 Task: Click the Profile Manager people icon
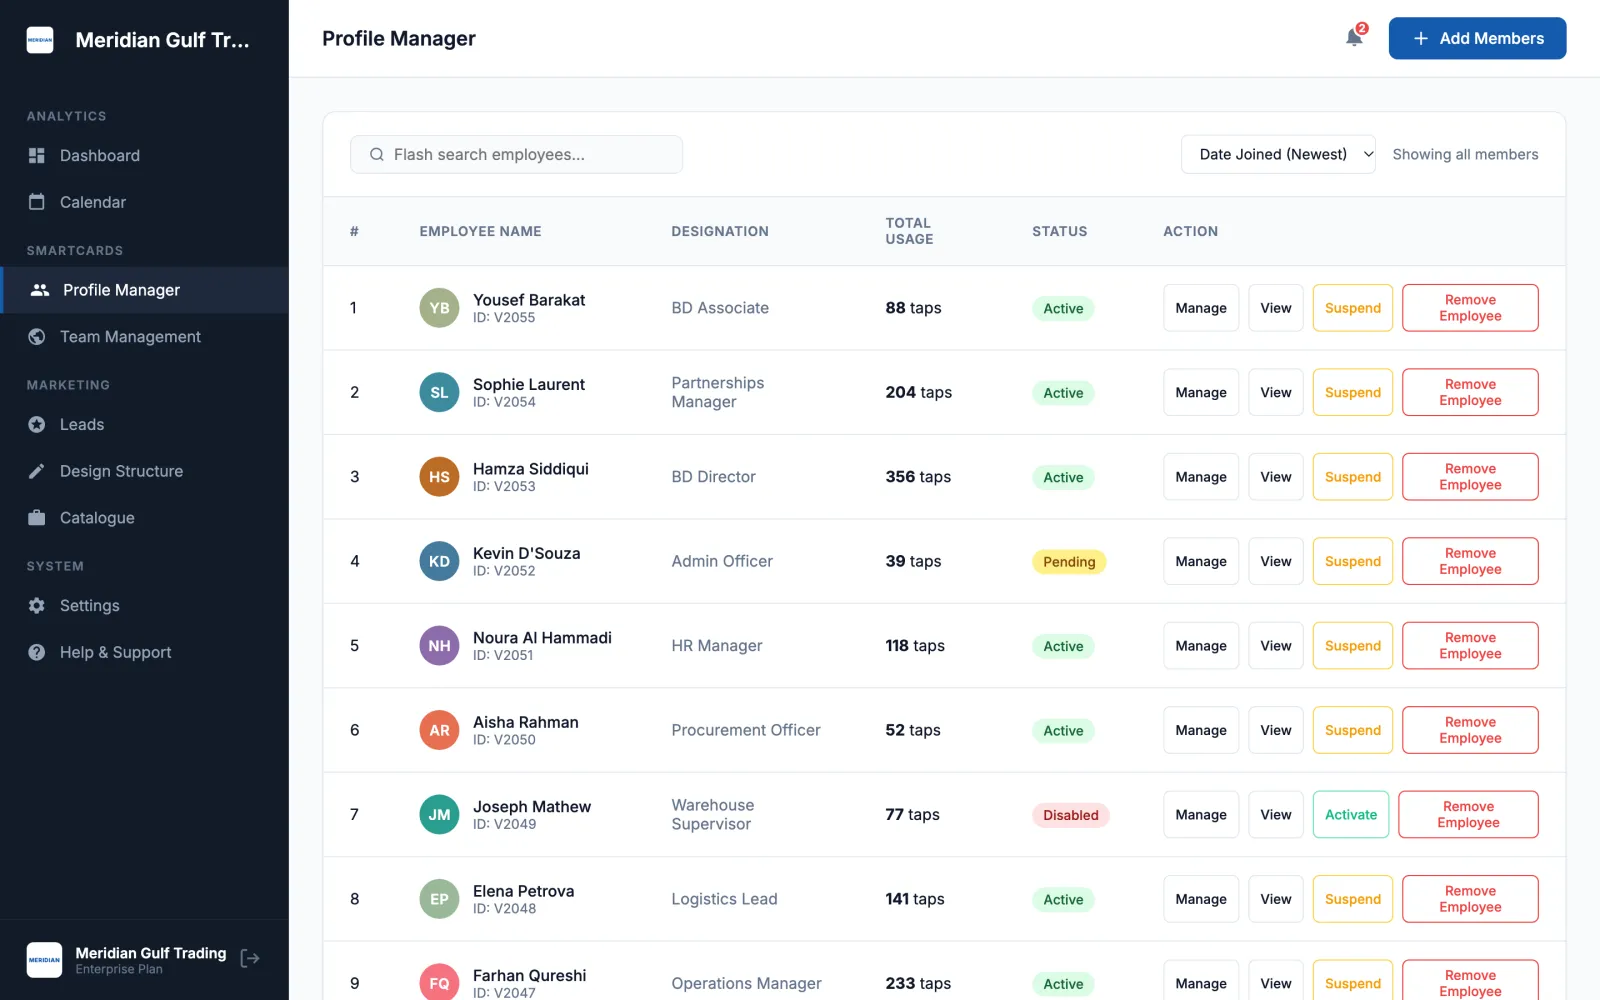[x=40, y=290]
